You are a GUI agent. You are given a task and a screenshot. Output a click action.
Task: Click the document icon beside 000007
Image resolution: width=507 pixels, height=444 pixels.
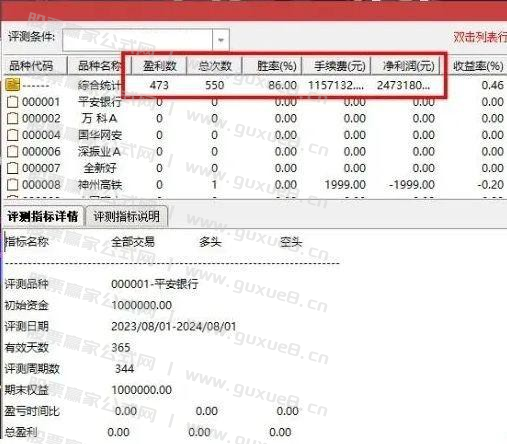click(13, 168)
